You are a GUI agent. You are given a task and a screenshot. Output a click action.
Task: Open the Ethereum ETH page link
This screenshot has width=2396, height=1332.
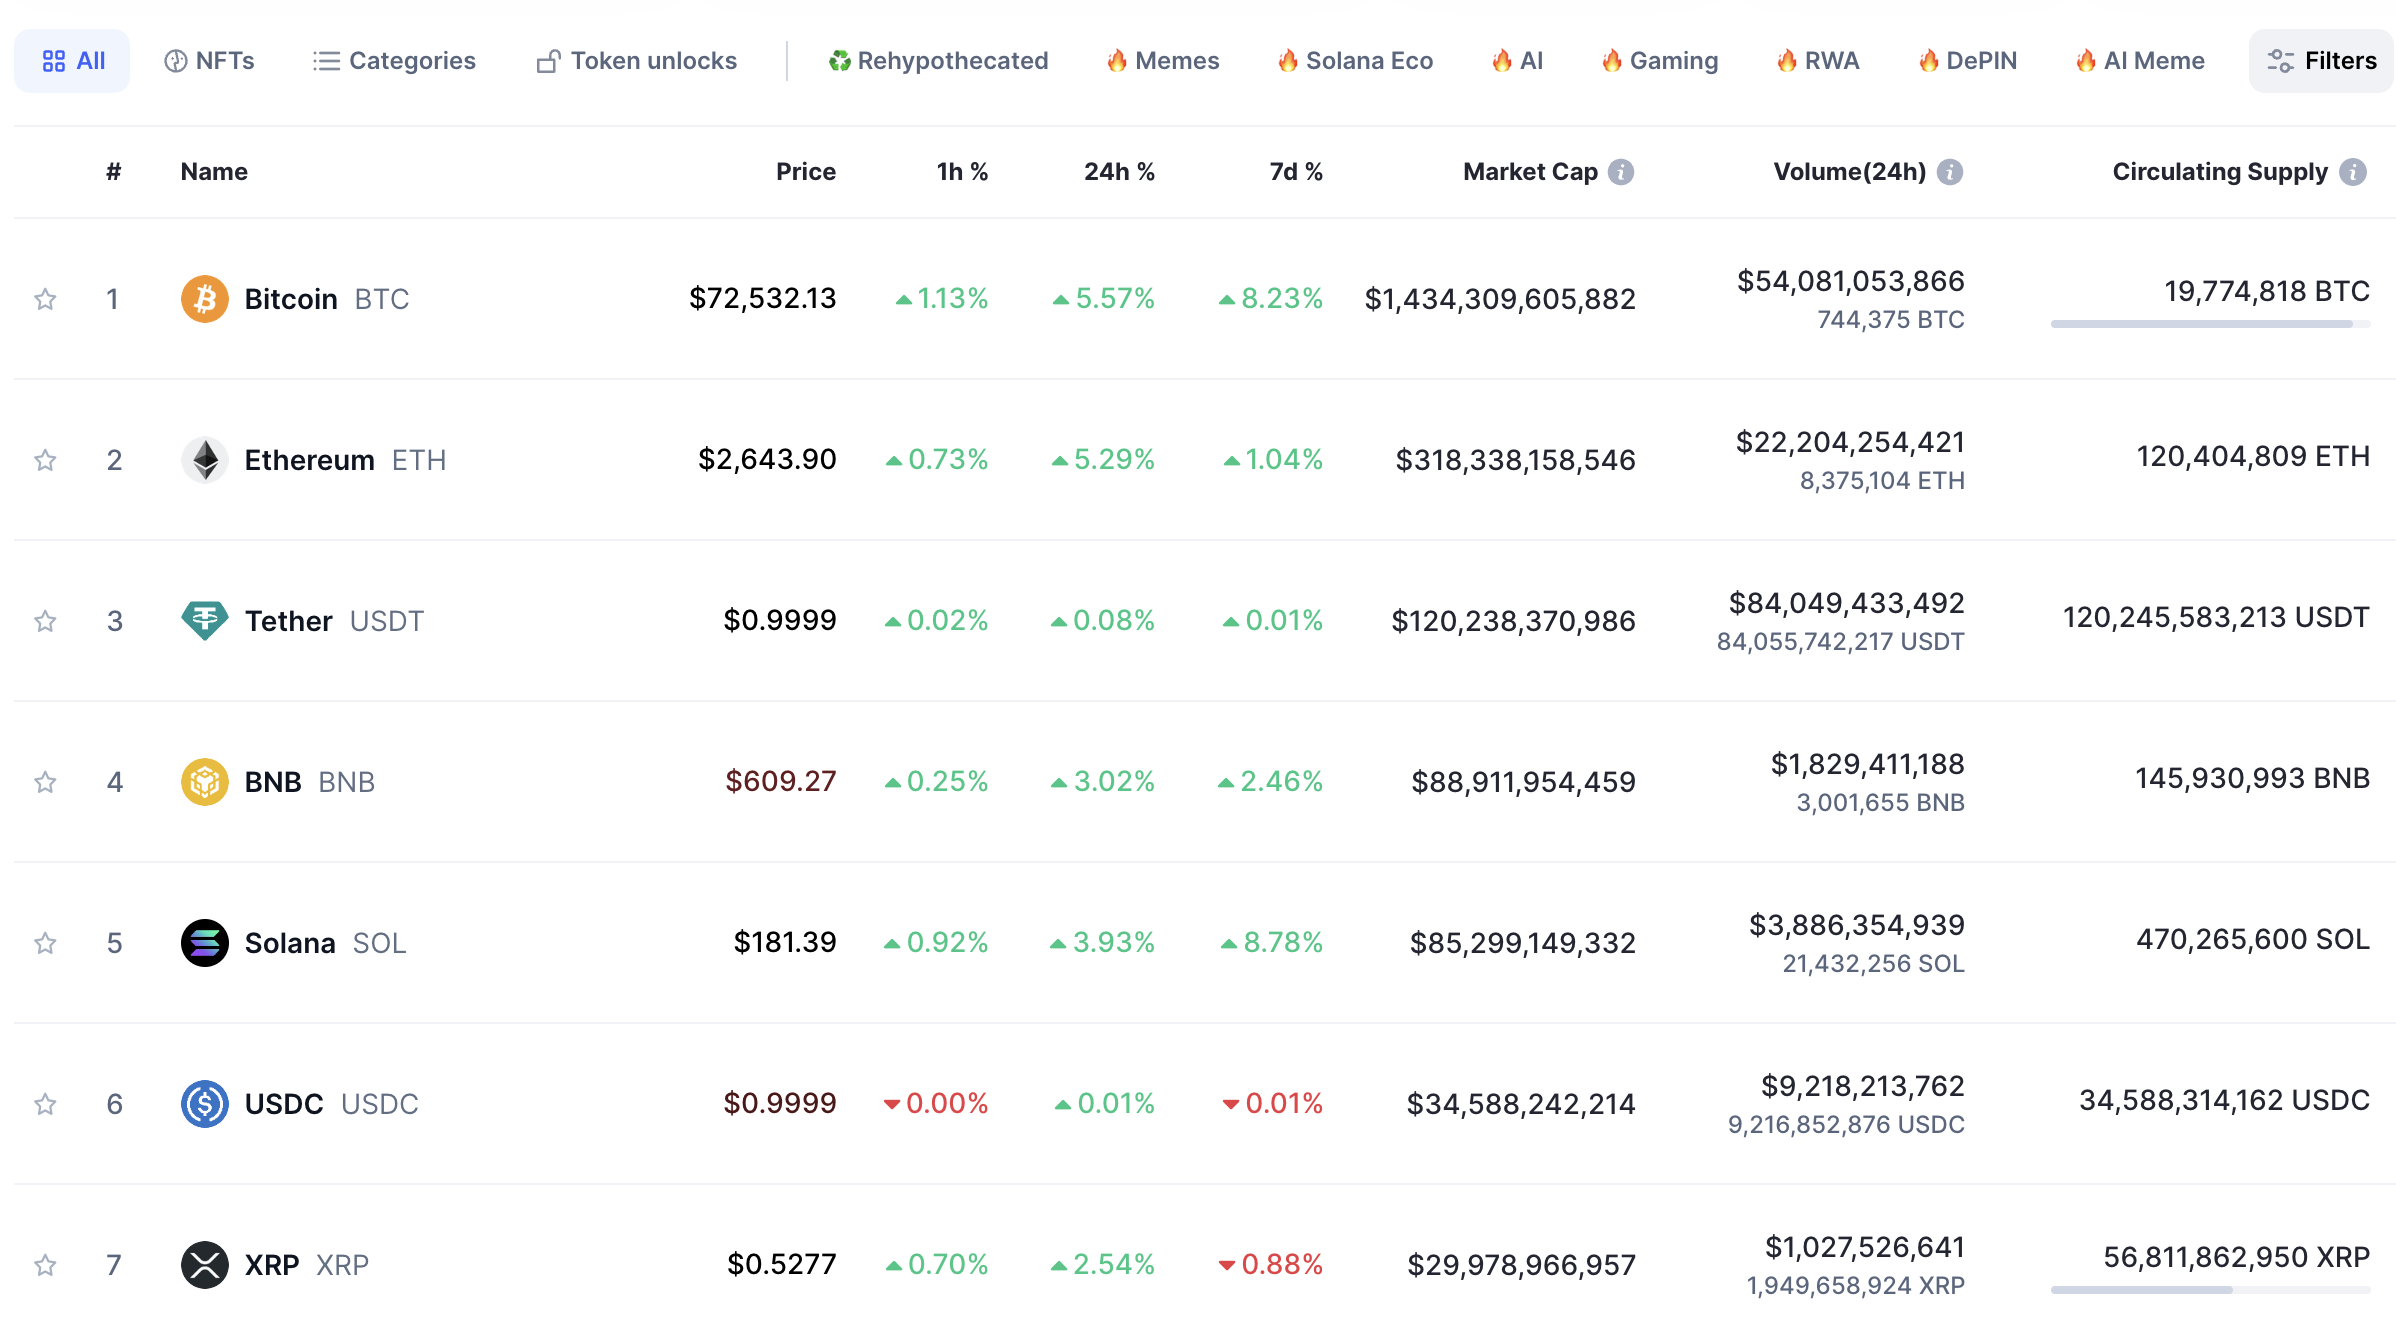(x=345, y=460)
